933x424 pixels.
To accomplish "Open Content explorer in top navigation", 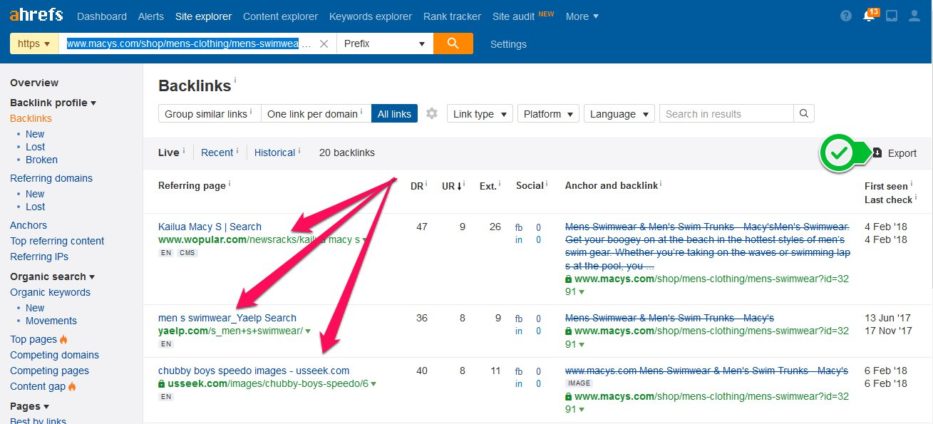I will click(280, 17).
